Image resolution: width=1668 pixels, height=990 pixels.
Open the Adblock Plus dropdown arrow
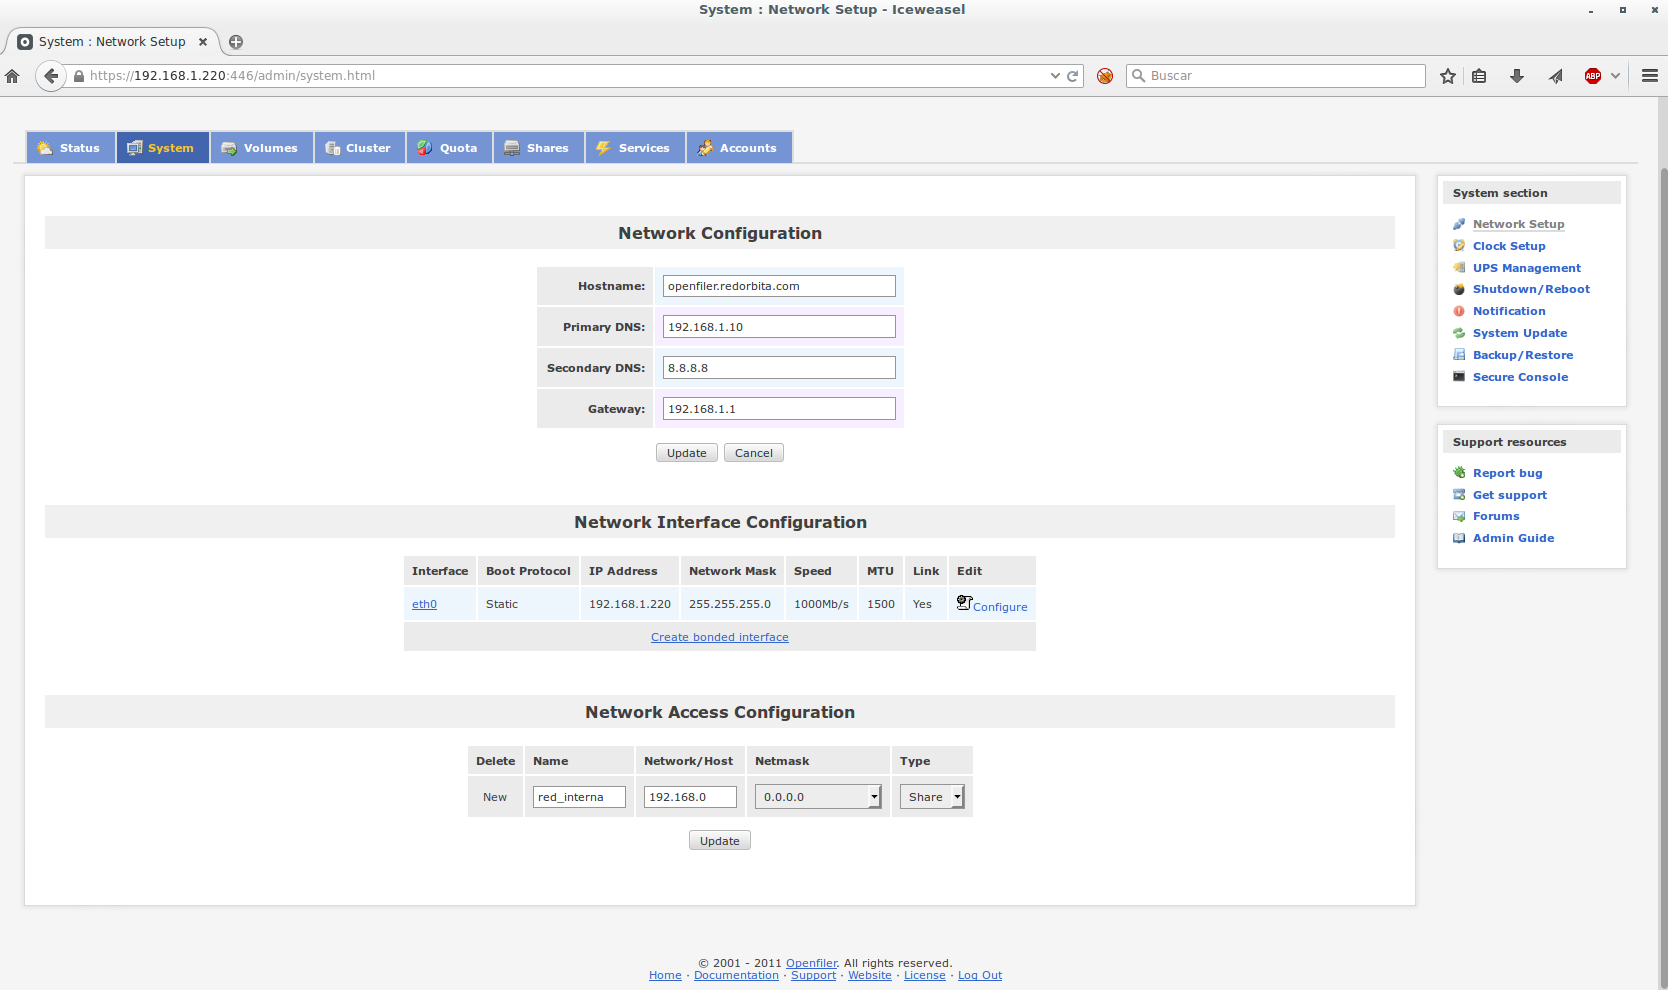click(x=1615, y=76)
